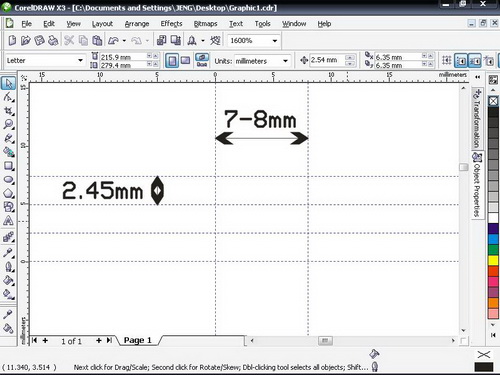500x375 pixels.
Task: Select the Rectangle tool
Action: click(8, 166)
